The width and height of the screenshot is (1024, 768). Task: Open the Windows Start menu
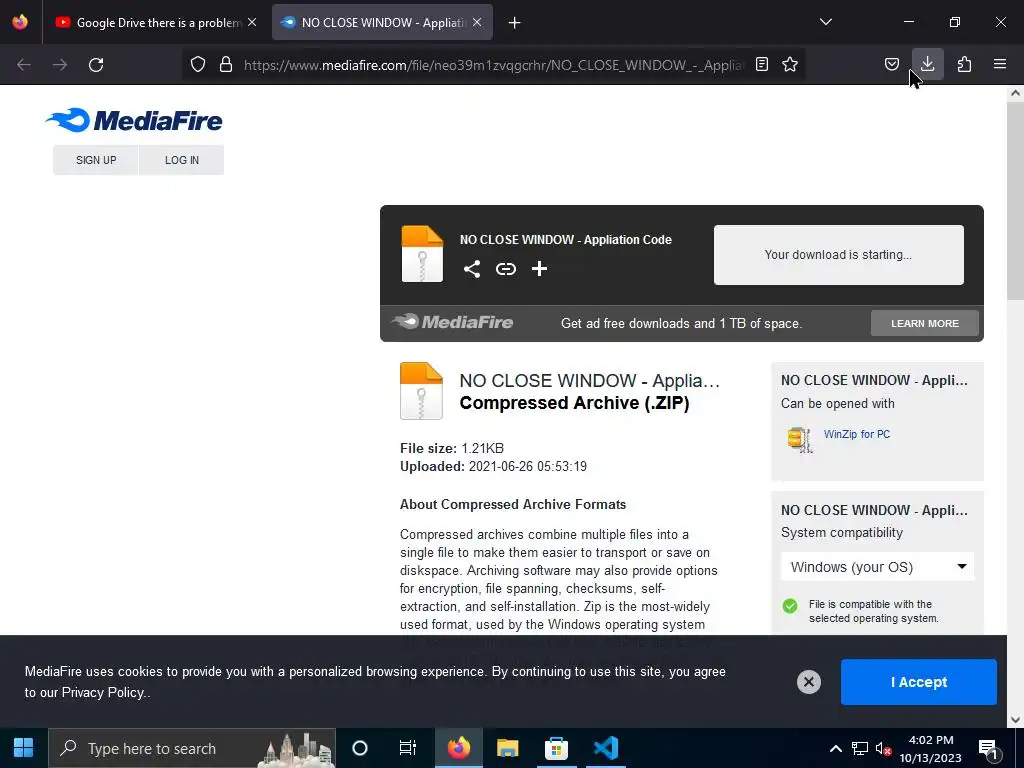click(24, 748)
